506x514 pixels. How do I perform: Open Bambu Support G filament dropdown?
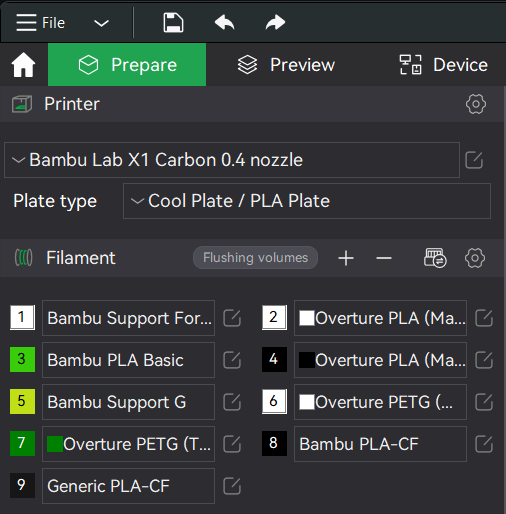pos(128,402)
